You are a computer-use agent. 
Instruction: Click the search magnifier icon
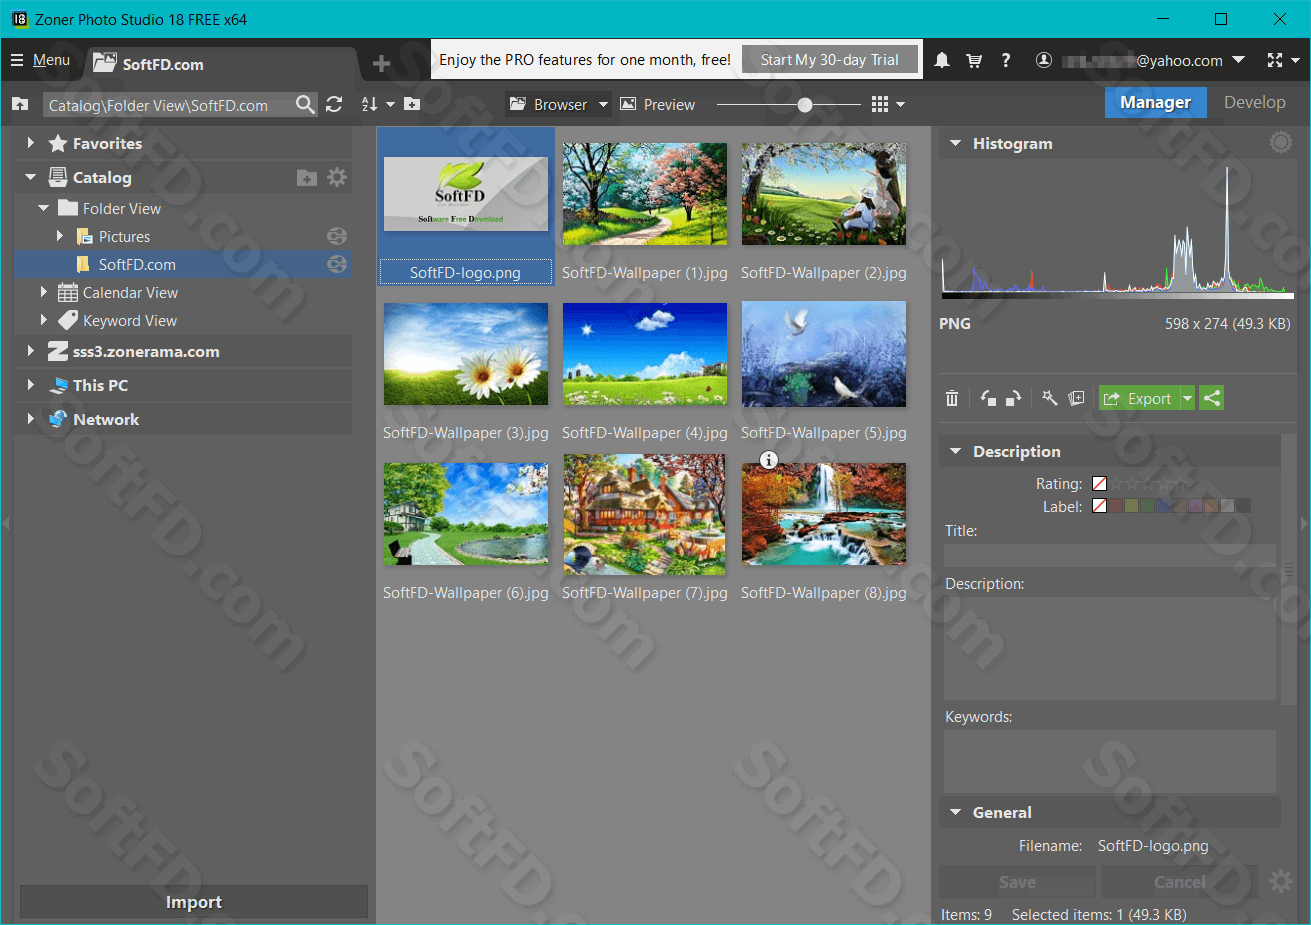click(305, 104)
